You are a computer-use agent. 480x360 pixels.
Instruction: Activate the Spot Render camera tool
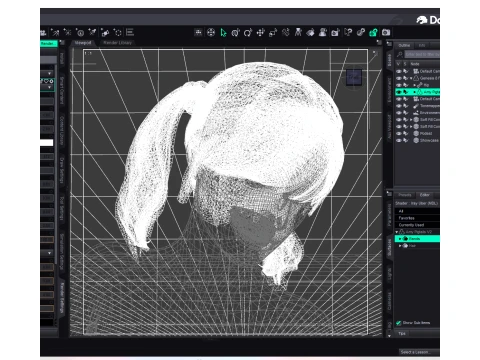335,32
